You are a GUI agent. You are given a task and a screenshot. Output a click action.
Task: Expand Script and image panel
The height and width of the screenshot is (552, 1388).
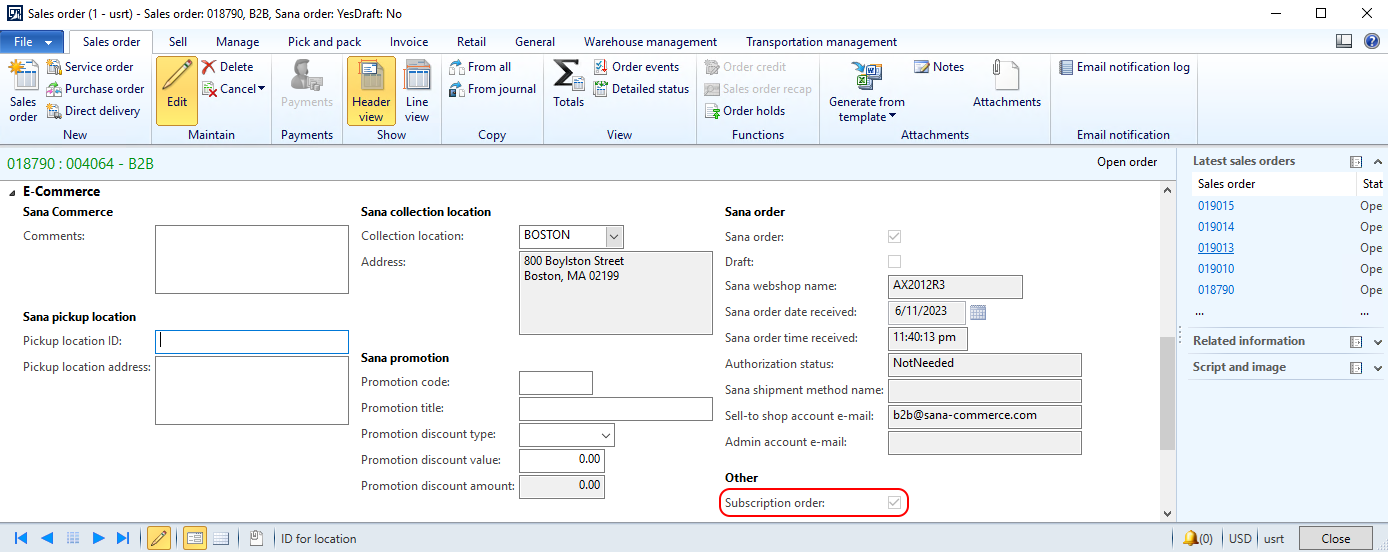click(1378, 368)
